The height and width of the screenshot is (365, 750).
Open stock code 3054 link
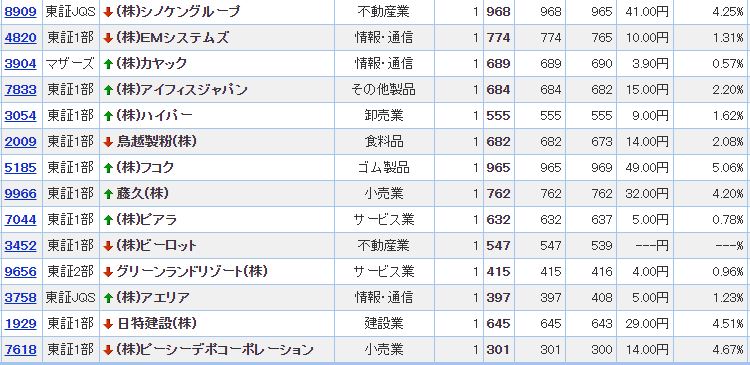click(x=21, y=115)
